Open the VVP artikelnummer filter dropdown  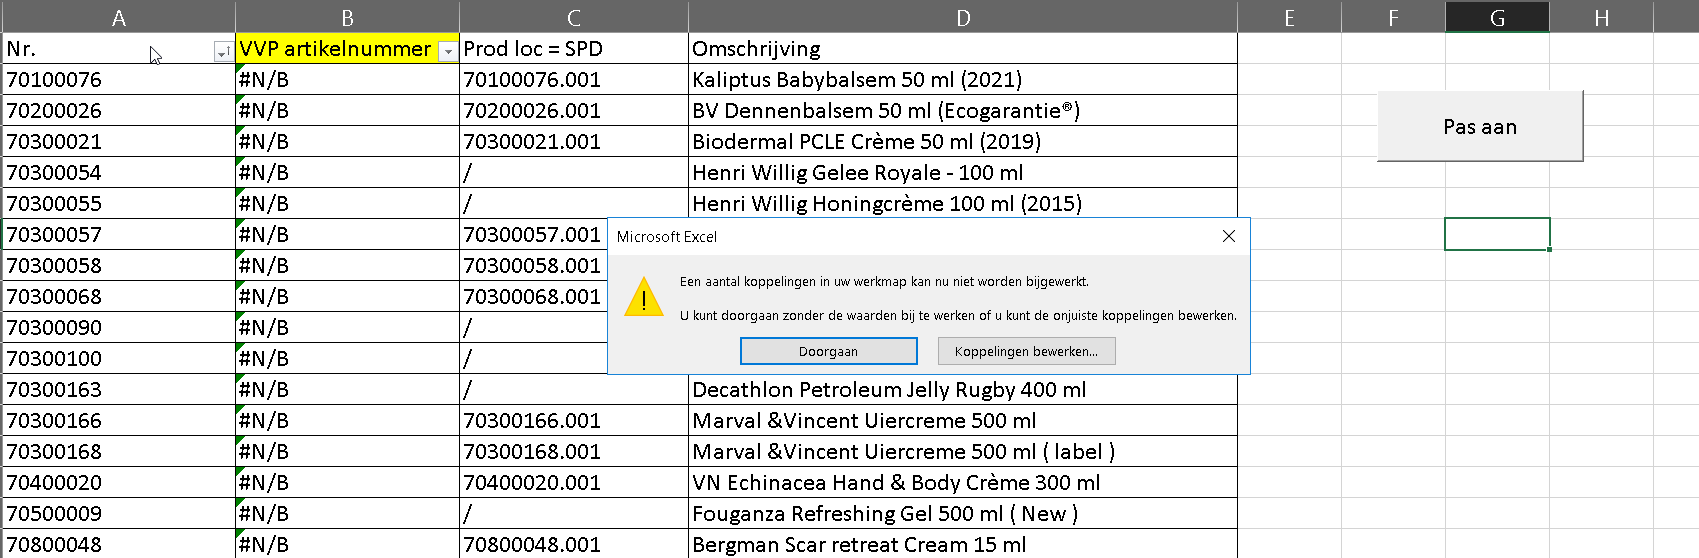pyautogui.click(x=448, y=52)
